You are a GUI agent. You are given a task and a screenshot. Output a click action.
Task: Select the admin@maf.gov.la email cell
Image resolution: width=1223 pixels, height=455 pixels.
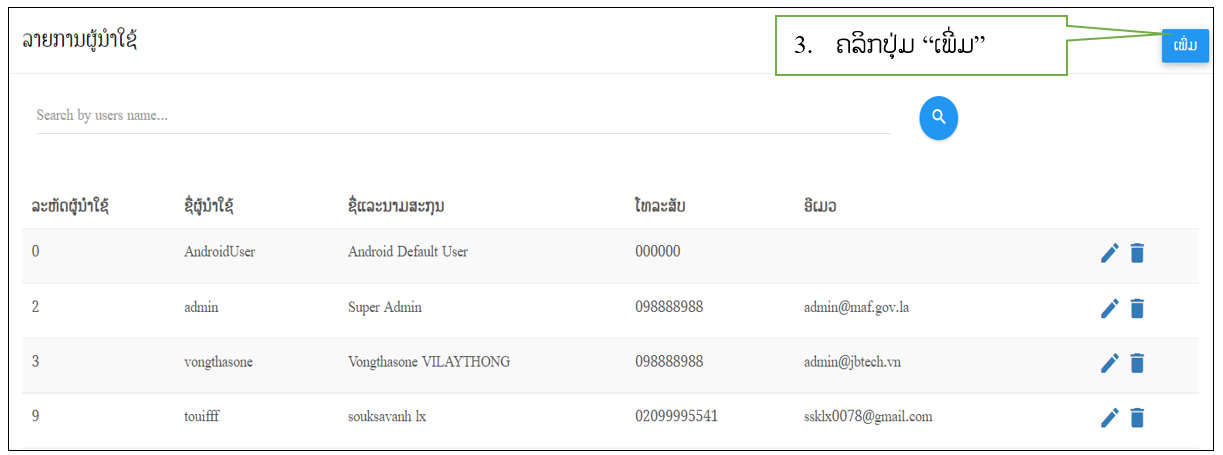pyautogui.click(x=856, y=308)
